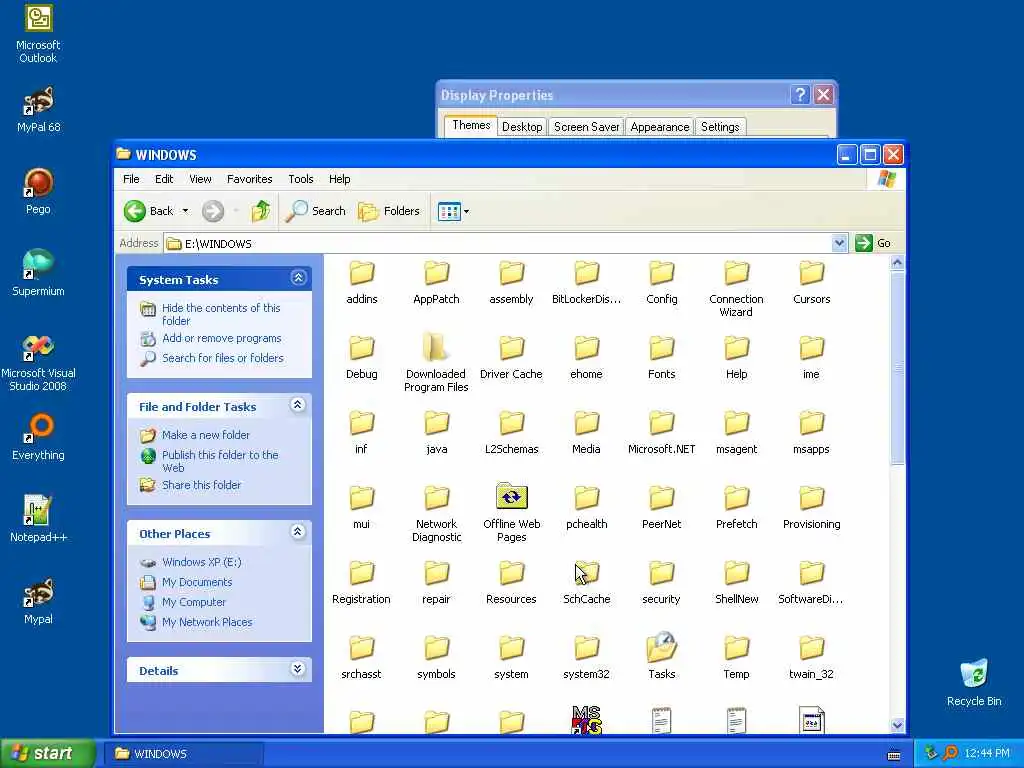Click the vertical scrollbar thumb

click(897, 368)
